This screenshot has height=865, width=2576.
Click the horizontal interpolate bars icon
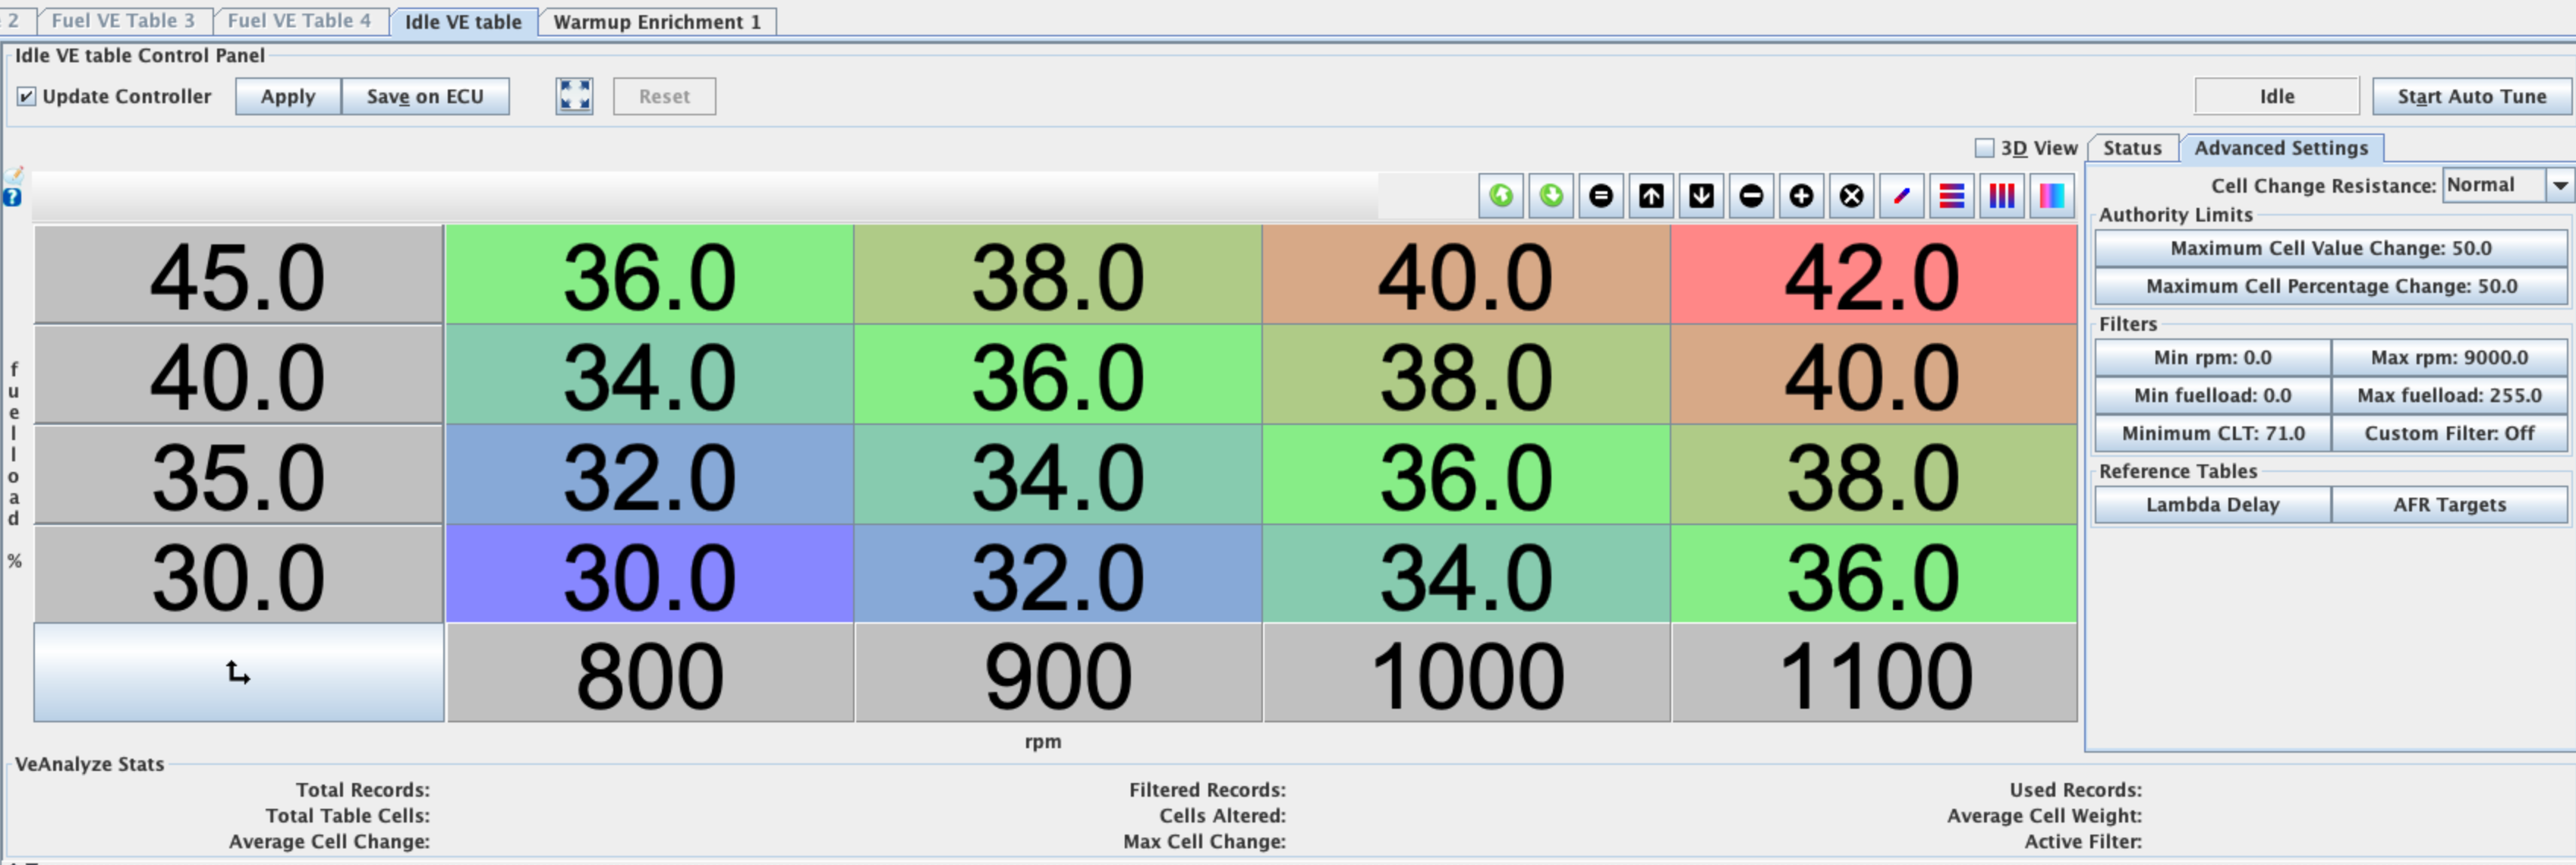(x=1951, y=196)
